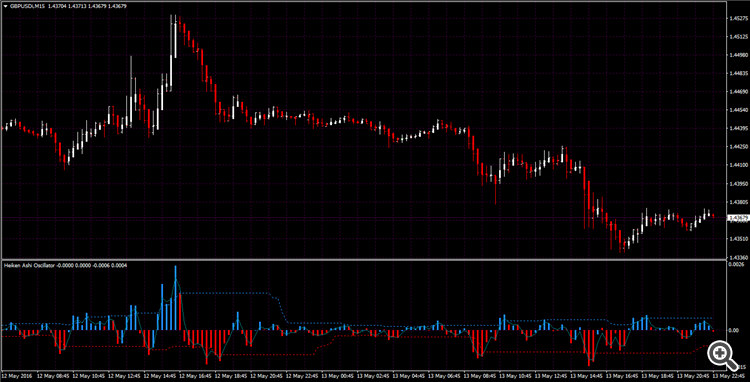Screen dimensions: 750x382
Task: Click the 13 May 16:45 time label
Action: [x=621, y=376]
